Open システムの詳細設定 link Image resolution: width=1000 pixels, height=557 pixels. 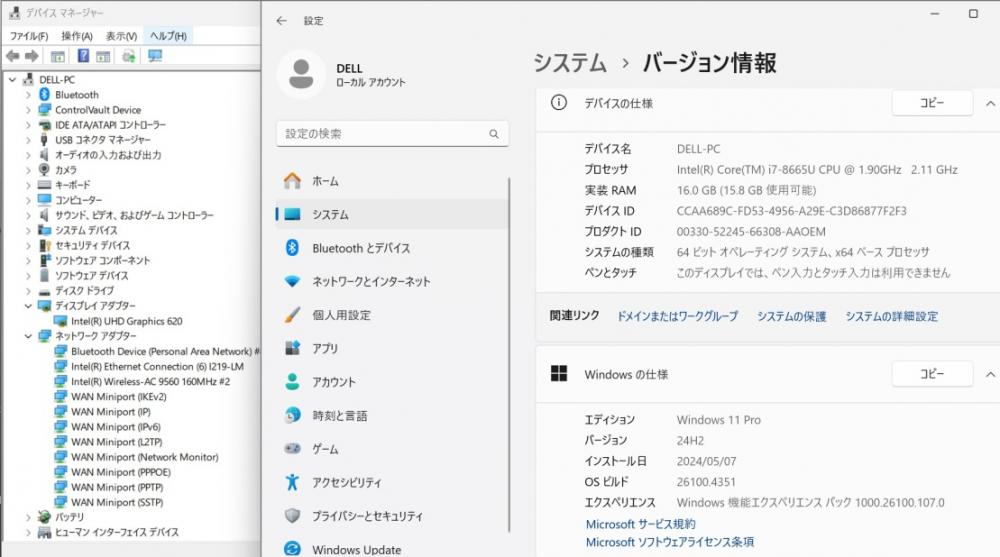point(892,316)
